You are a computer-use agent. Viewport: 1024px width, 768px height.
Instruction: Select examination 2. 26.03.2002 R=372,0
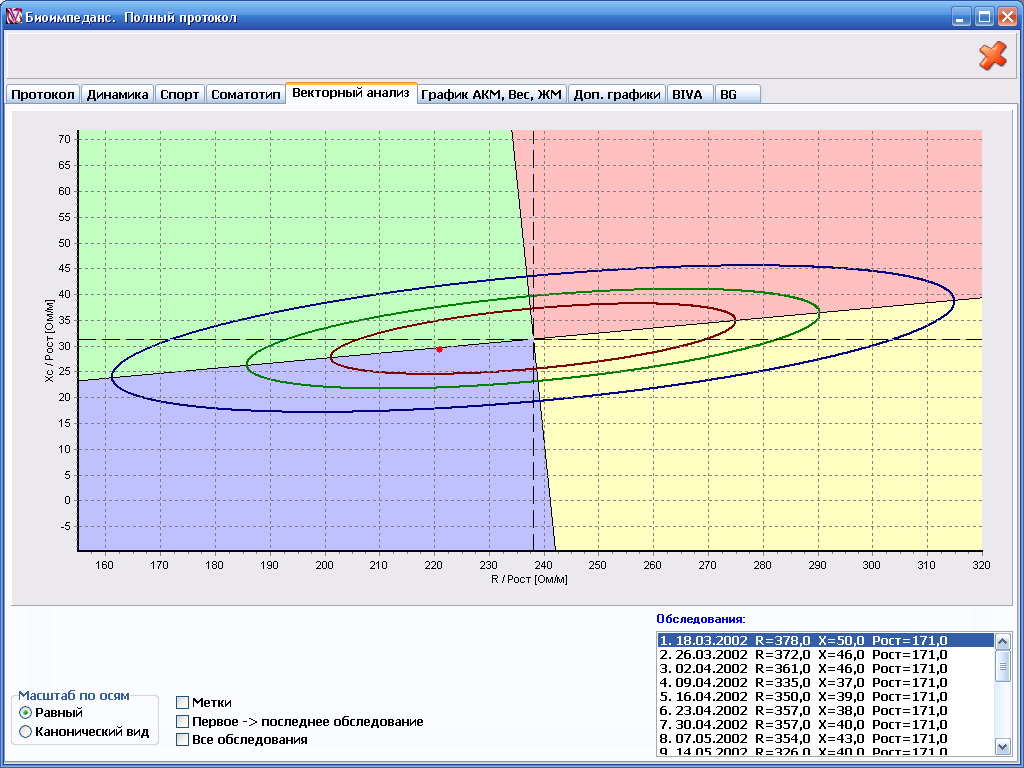click(825, 654)
